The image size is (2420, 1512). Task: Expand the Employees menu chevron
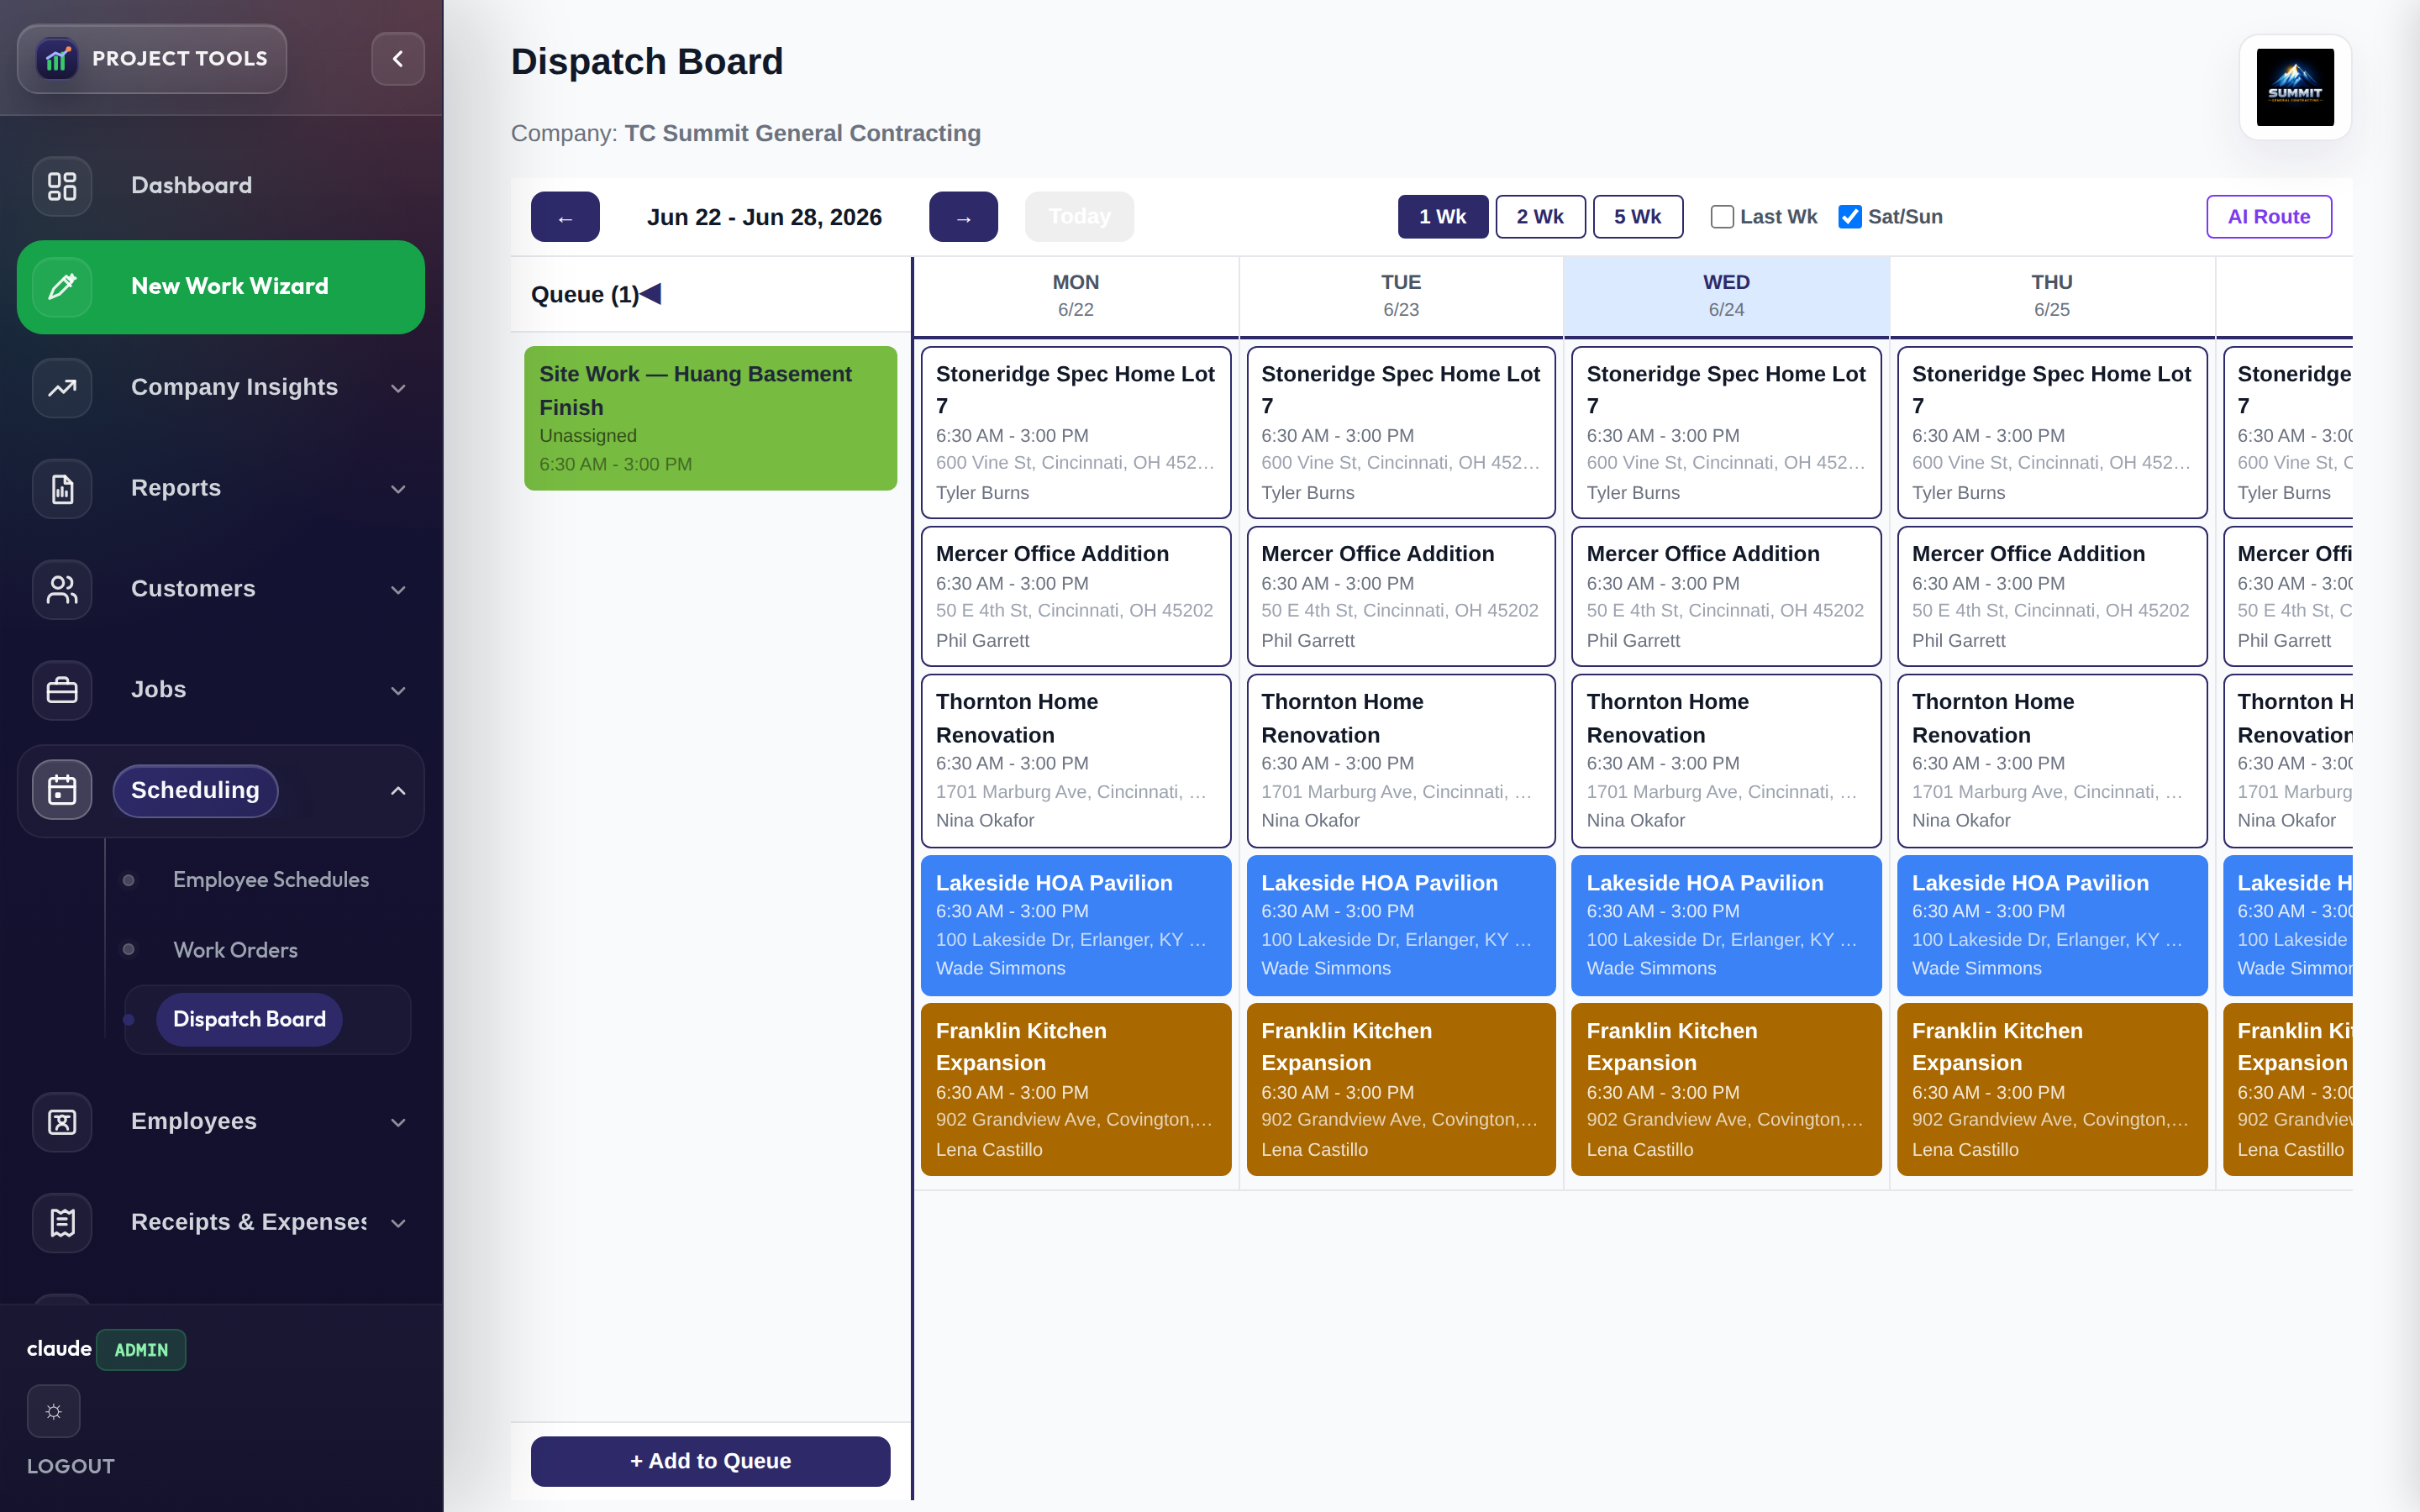(398, 1122)
